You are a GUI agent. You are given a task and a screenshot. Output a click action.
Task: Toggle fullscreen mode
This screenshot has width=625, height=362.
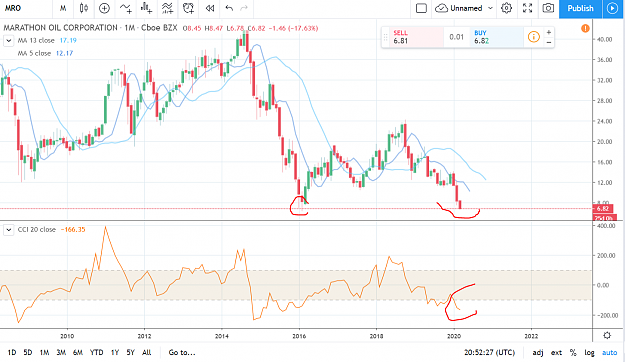527,8
